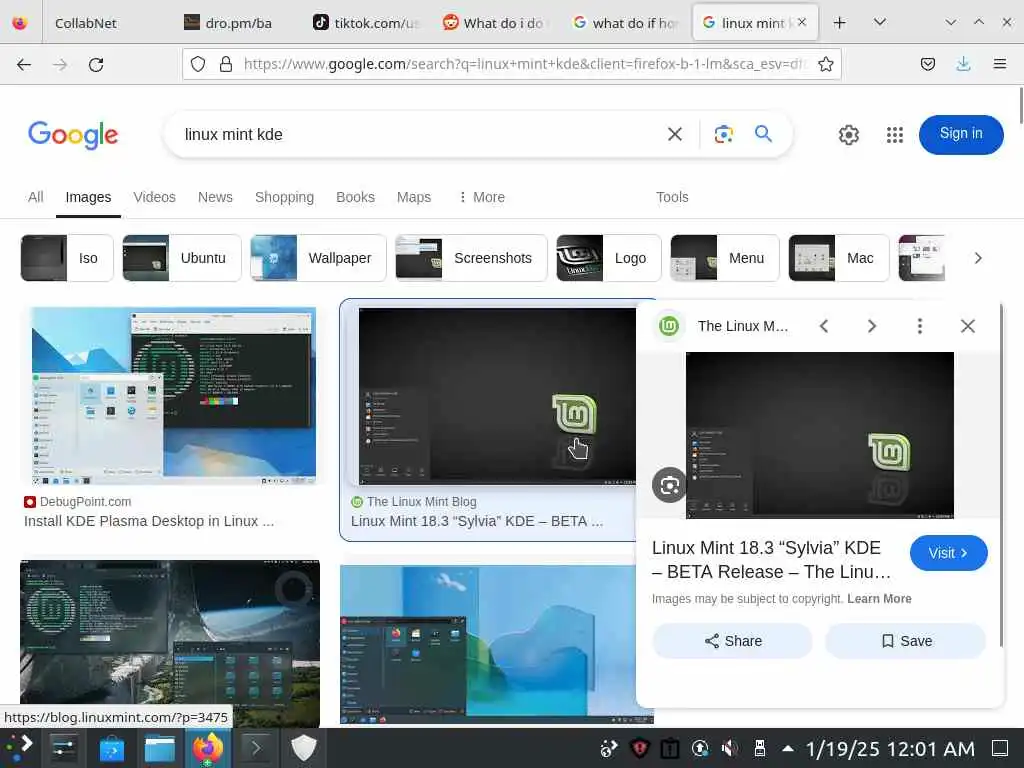The height and width of the screenshot is (768, 1024).
Task: Reload the current page
Action: click(96, 64)
